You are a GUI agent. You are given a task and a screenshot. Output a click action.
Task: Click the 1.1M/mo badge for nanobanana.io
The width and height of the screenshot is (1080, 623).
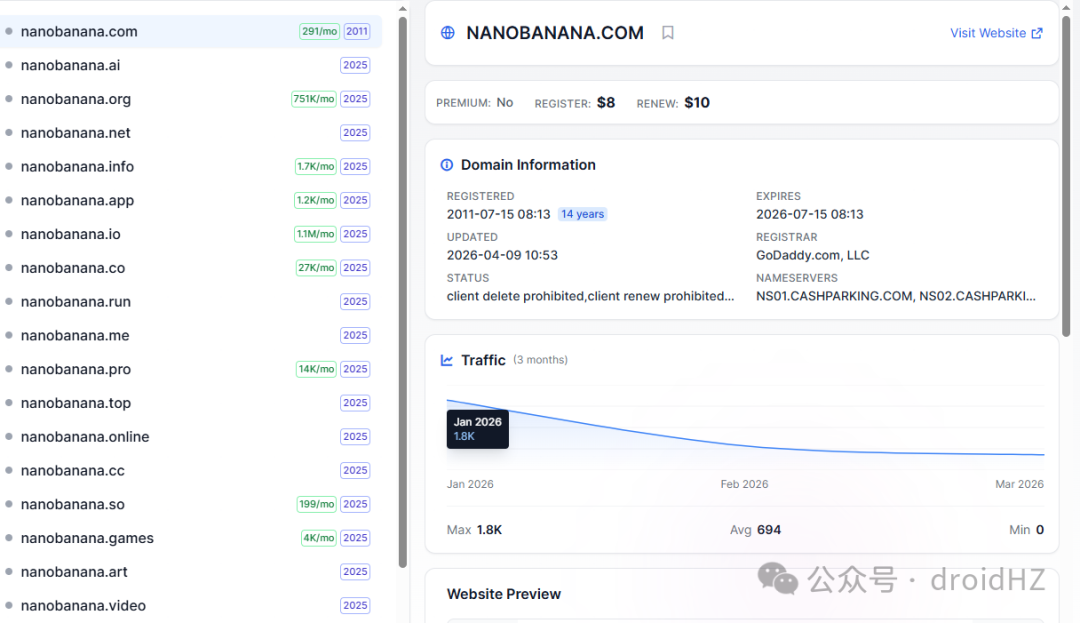[x=315, y=234]
